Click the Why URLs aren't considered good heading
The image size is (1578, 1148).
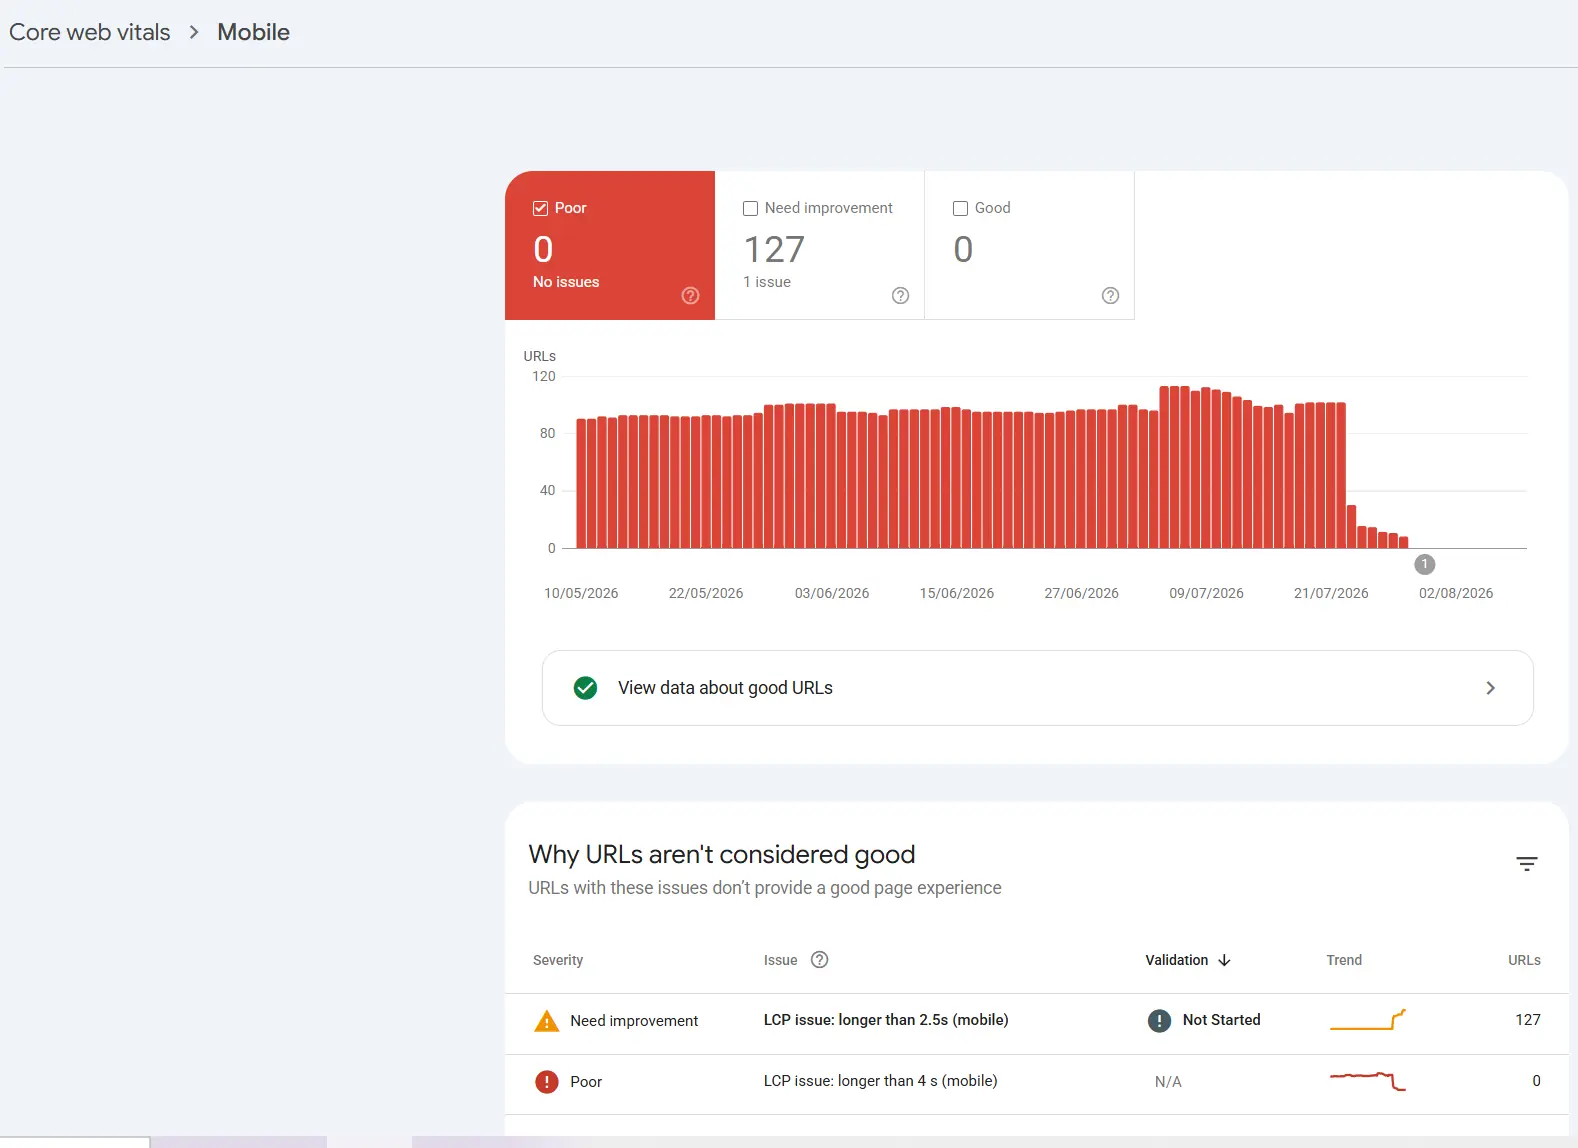coord(722,855)
